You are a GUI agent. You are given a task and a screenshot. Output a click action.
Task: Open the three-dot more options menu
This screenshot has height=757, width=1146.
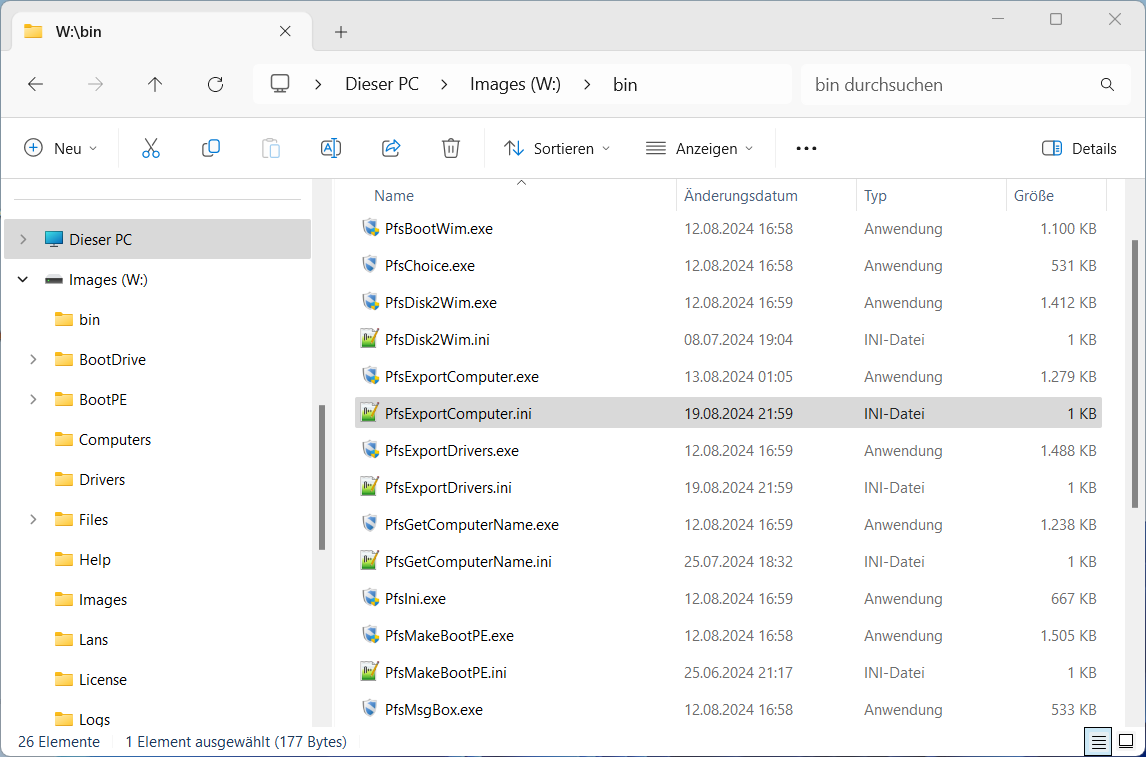806,148
